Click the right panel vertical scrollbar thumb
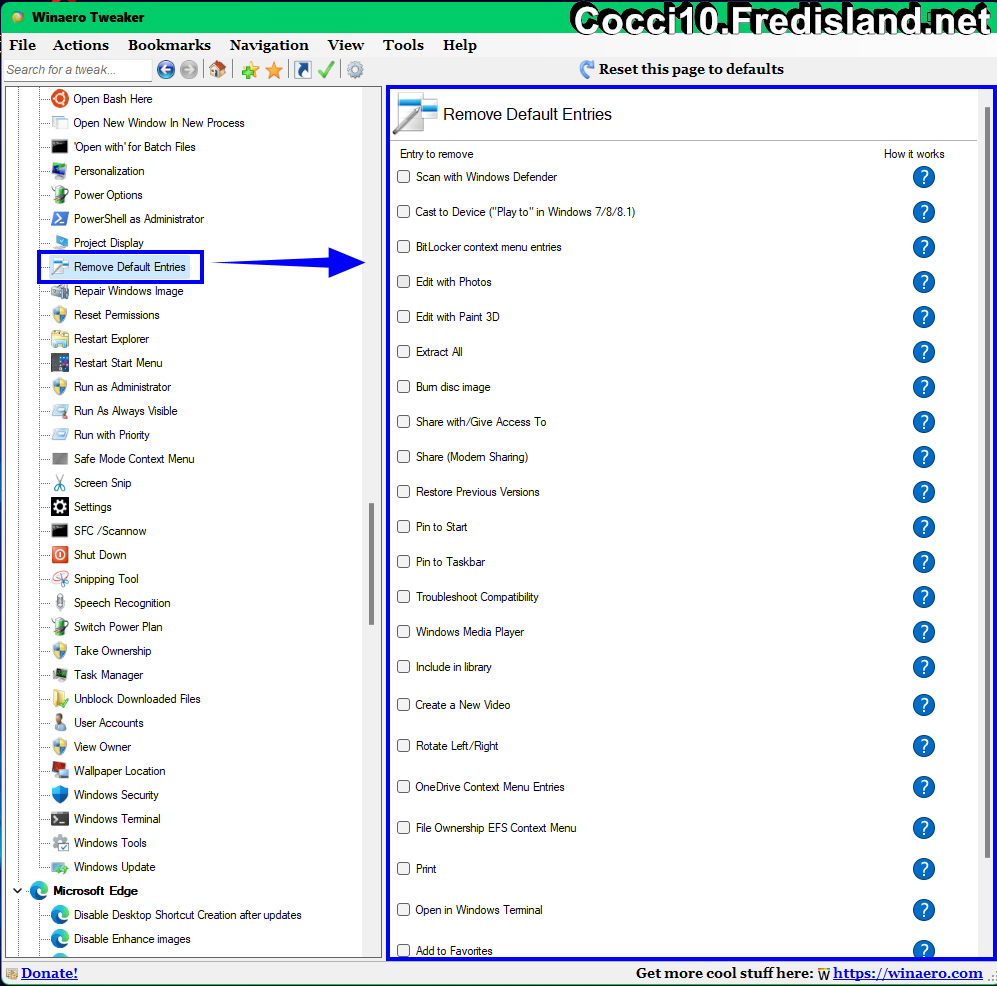The height and width of the screenshot is (986, 997). (x=987, y=482)
